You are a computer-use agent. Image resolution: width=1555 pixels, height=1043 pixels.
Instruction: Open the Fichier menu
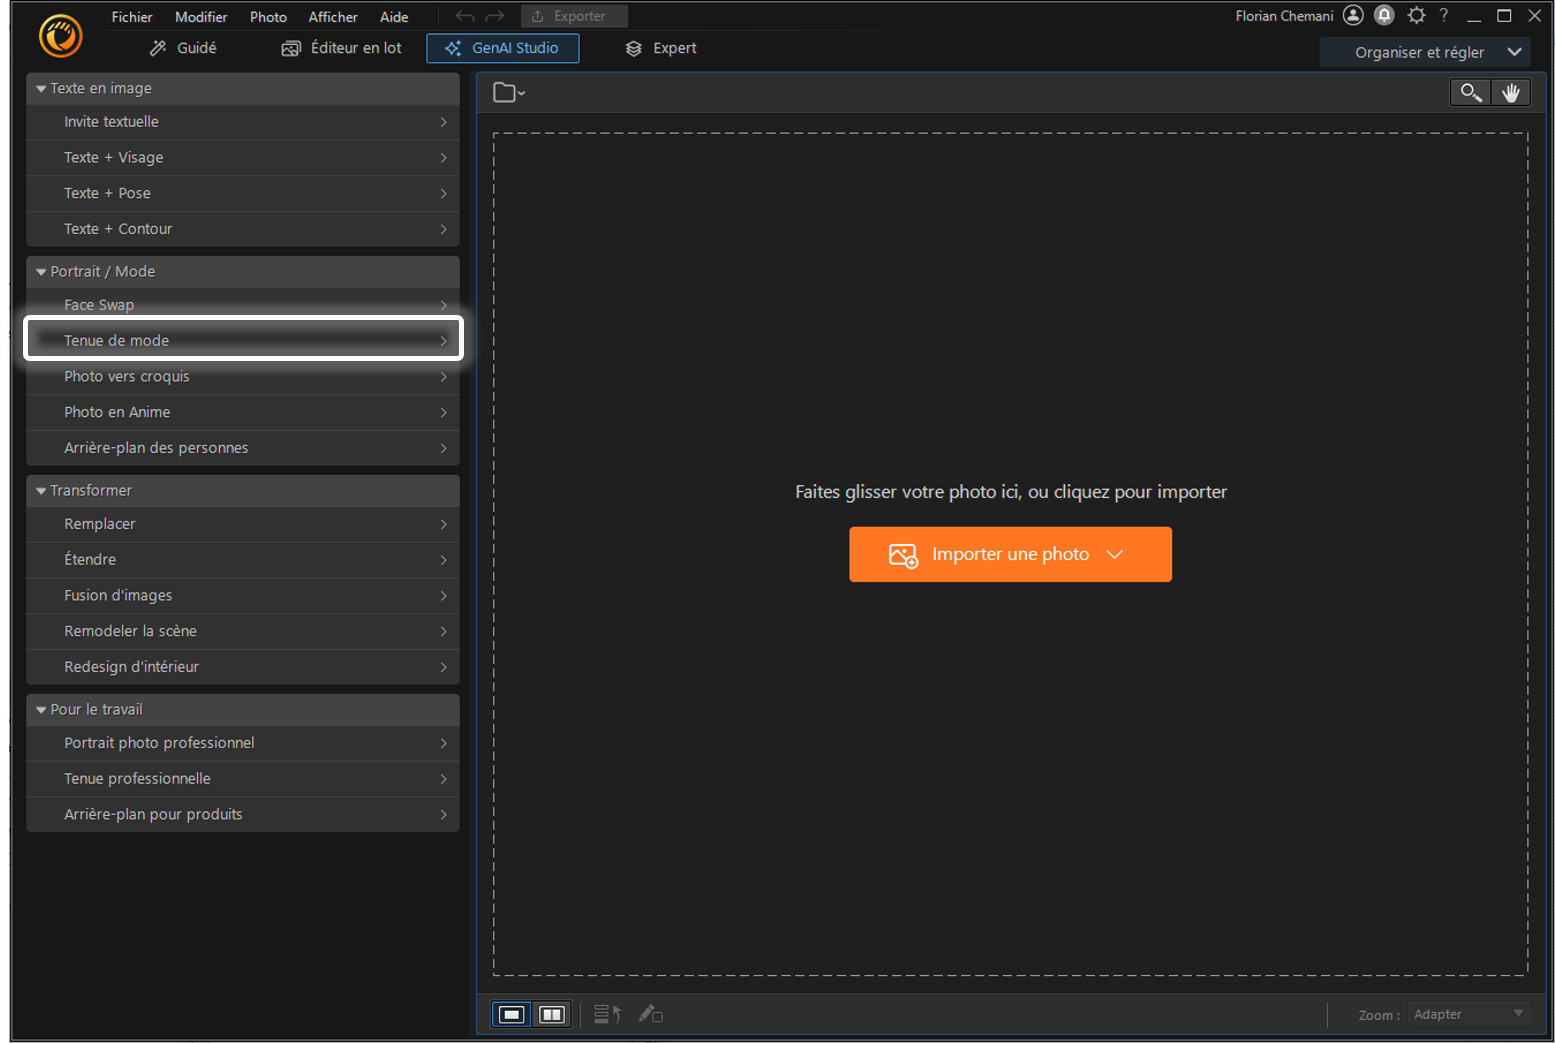[132, 17]
